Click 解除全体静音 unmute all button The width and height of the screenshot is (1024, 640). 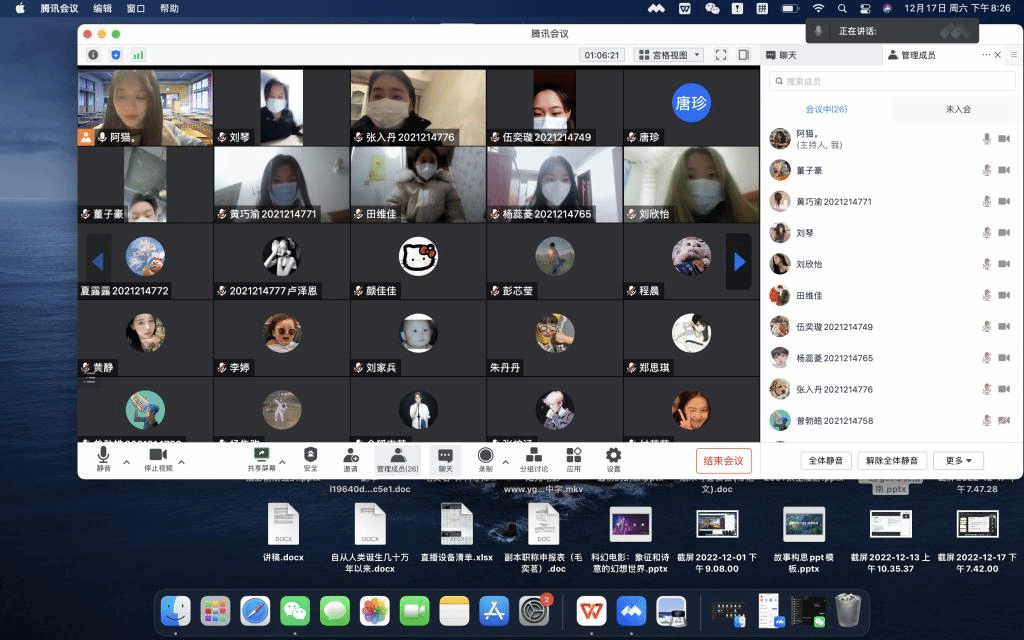coord(892,460)
